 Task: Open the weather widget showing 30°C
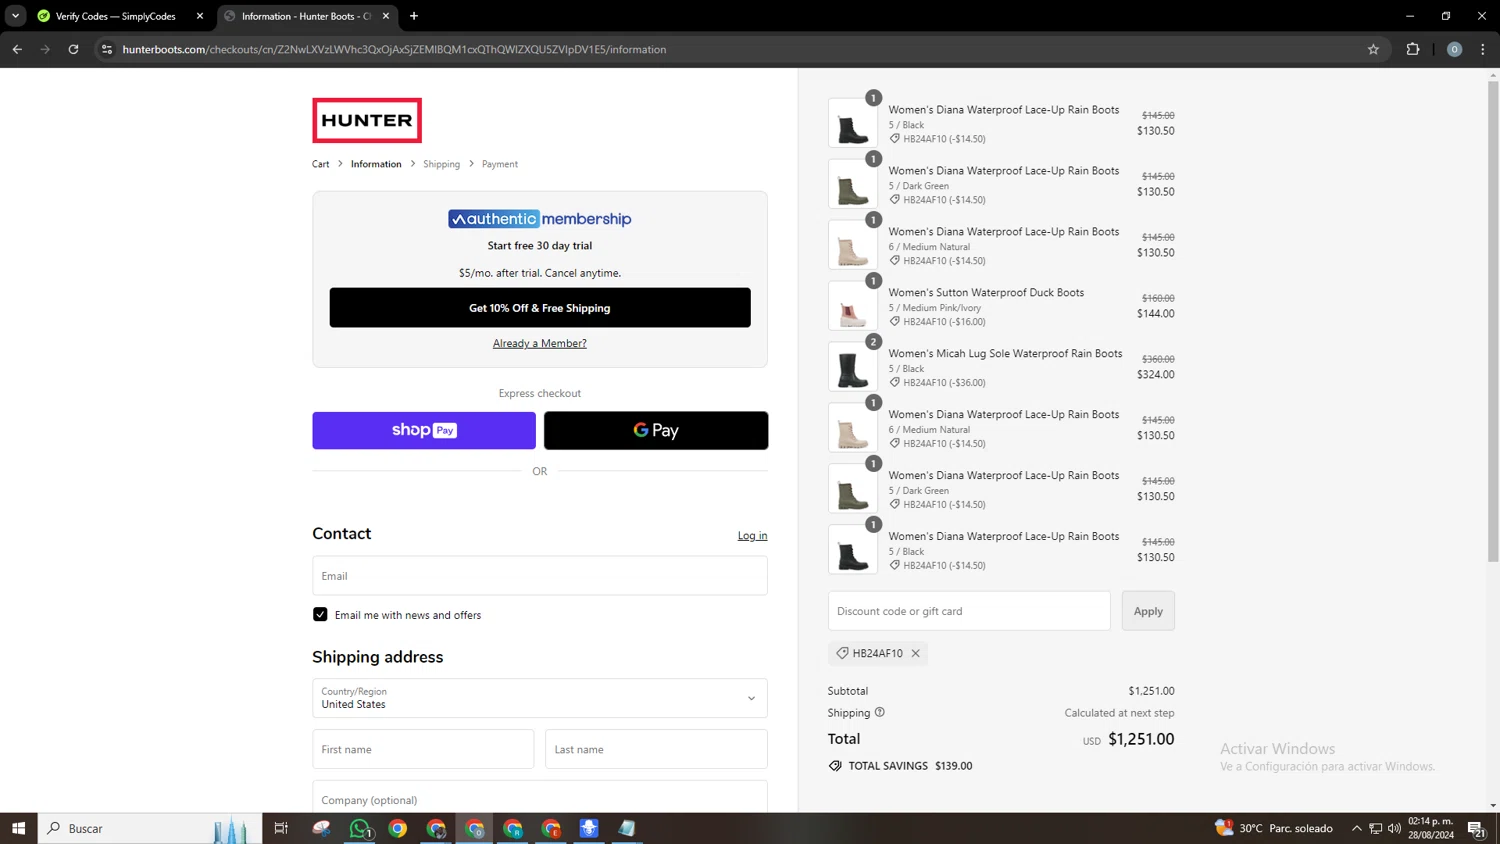[1273, 828]
